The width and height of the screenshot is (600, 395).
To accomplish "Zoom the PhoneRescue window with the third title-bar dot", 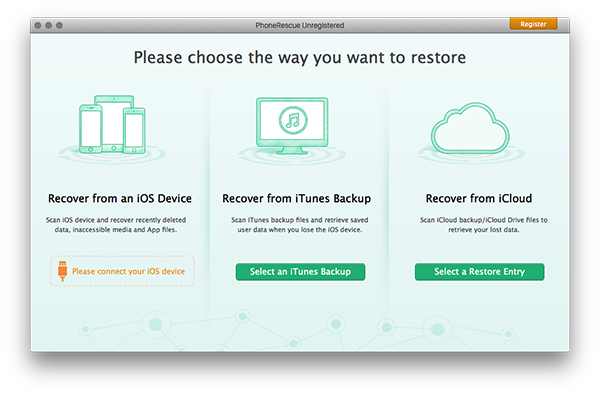I will click(59, 25).
